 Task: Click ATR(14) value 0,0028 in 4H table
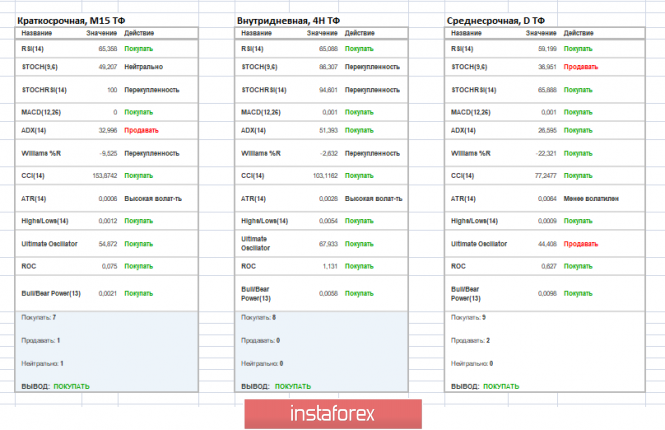click(328, 198)
